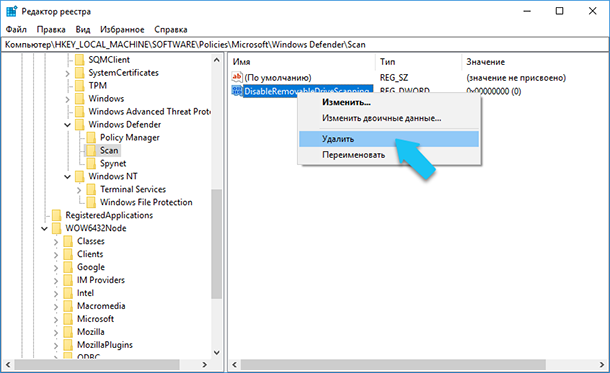Viewport: 610px width, 373px height.
Task: Select the Microsoft key under WOW6432Node
Action: pyautogui.click(x=96, y=319)
